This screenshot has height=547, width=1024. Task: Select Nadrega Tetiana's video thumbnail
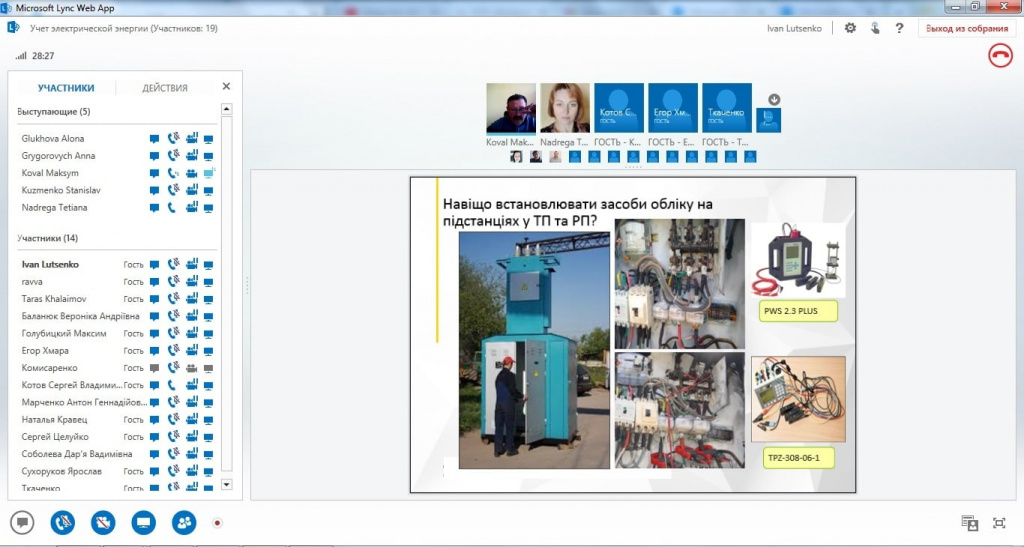(x=565, y=108)
